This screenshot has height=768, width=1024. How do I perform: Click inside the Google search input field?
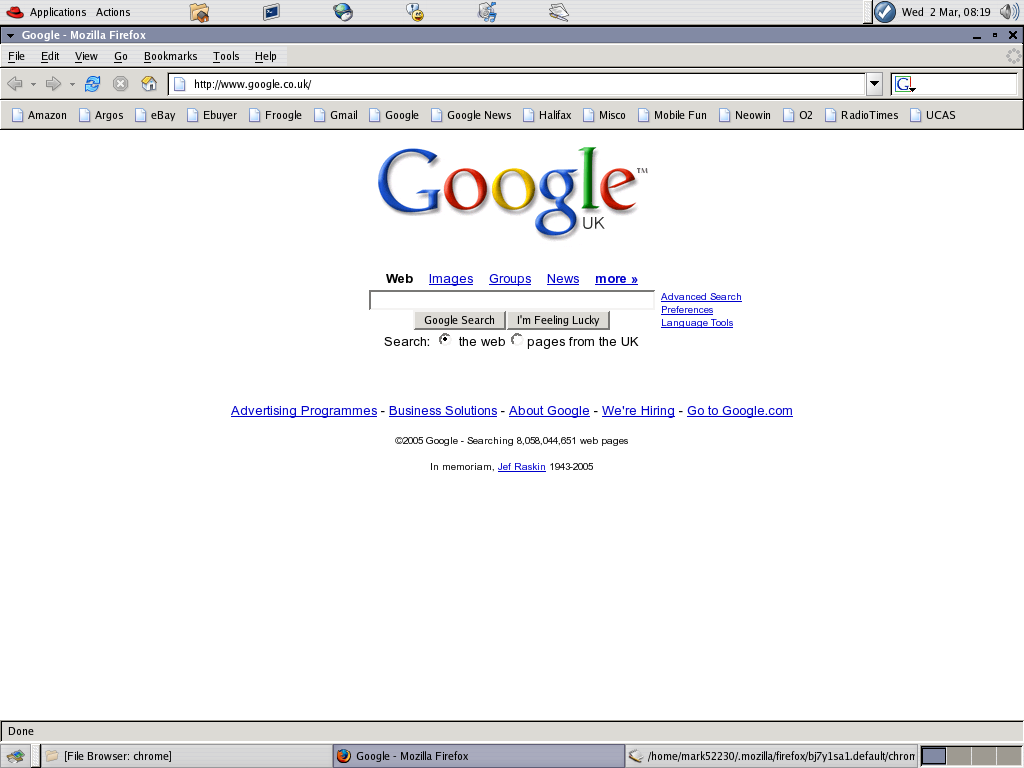512,299
